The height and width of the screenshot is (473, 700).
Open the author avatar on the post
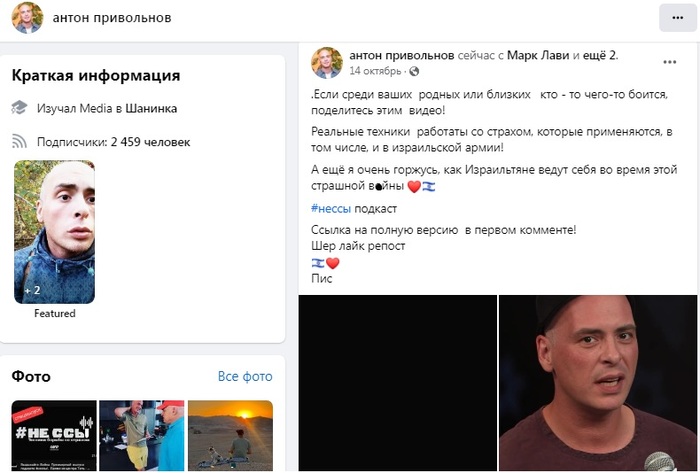(327, 63)
